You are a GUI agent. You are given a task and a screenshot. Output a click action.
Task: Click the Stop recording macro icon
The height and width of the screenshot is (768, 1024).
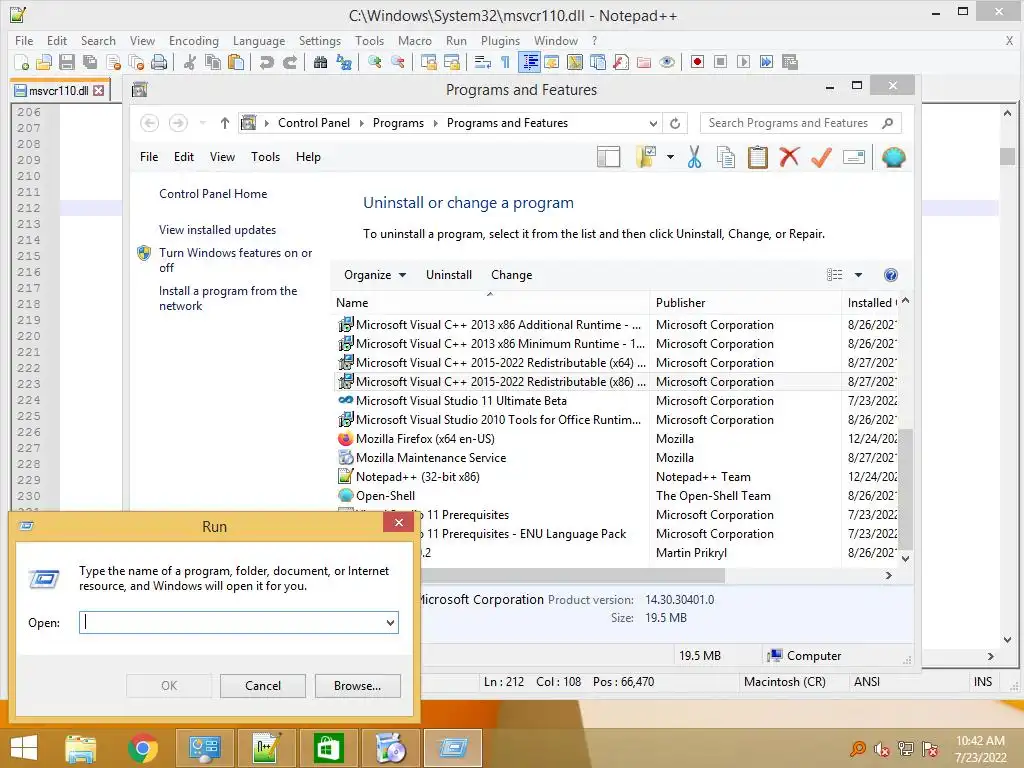coord(720,62)
